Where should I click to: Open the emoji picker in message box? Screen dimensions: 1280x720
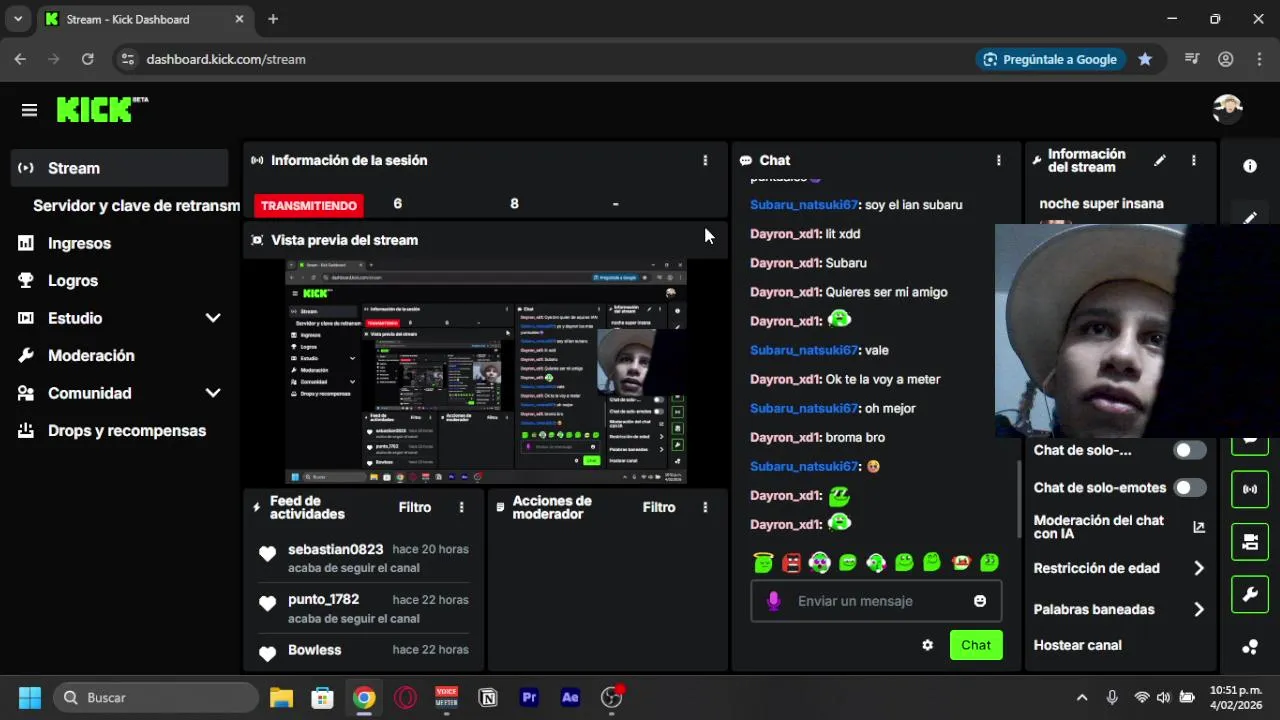pyautogui.click(x=980, y=601)
